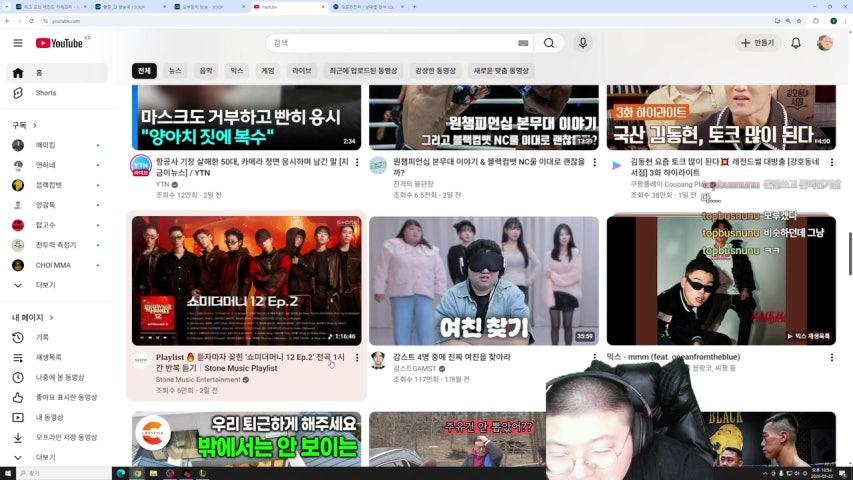
Task: Open the account avatar menu
Action: [825, 43]
